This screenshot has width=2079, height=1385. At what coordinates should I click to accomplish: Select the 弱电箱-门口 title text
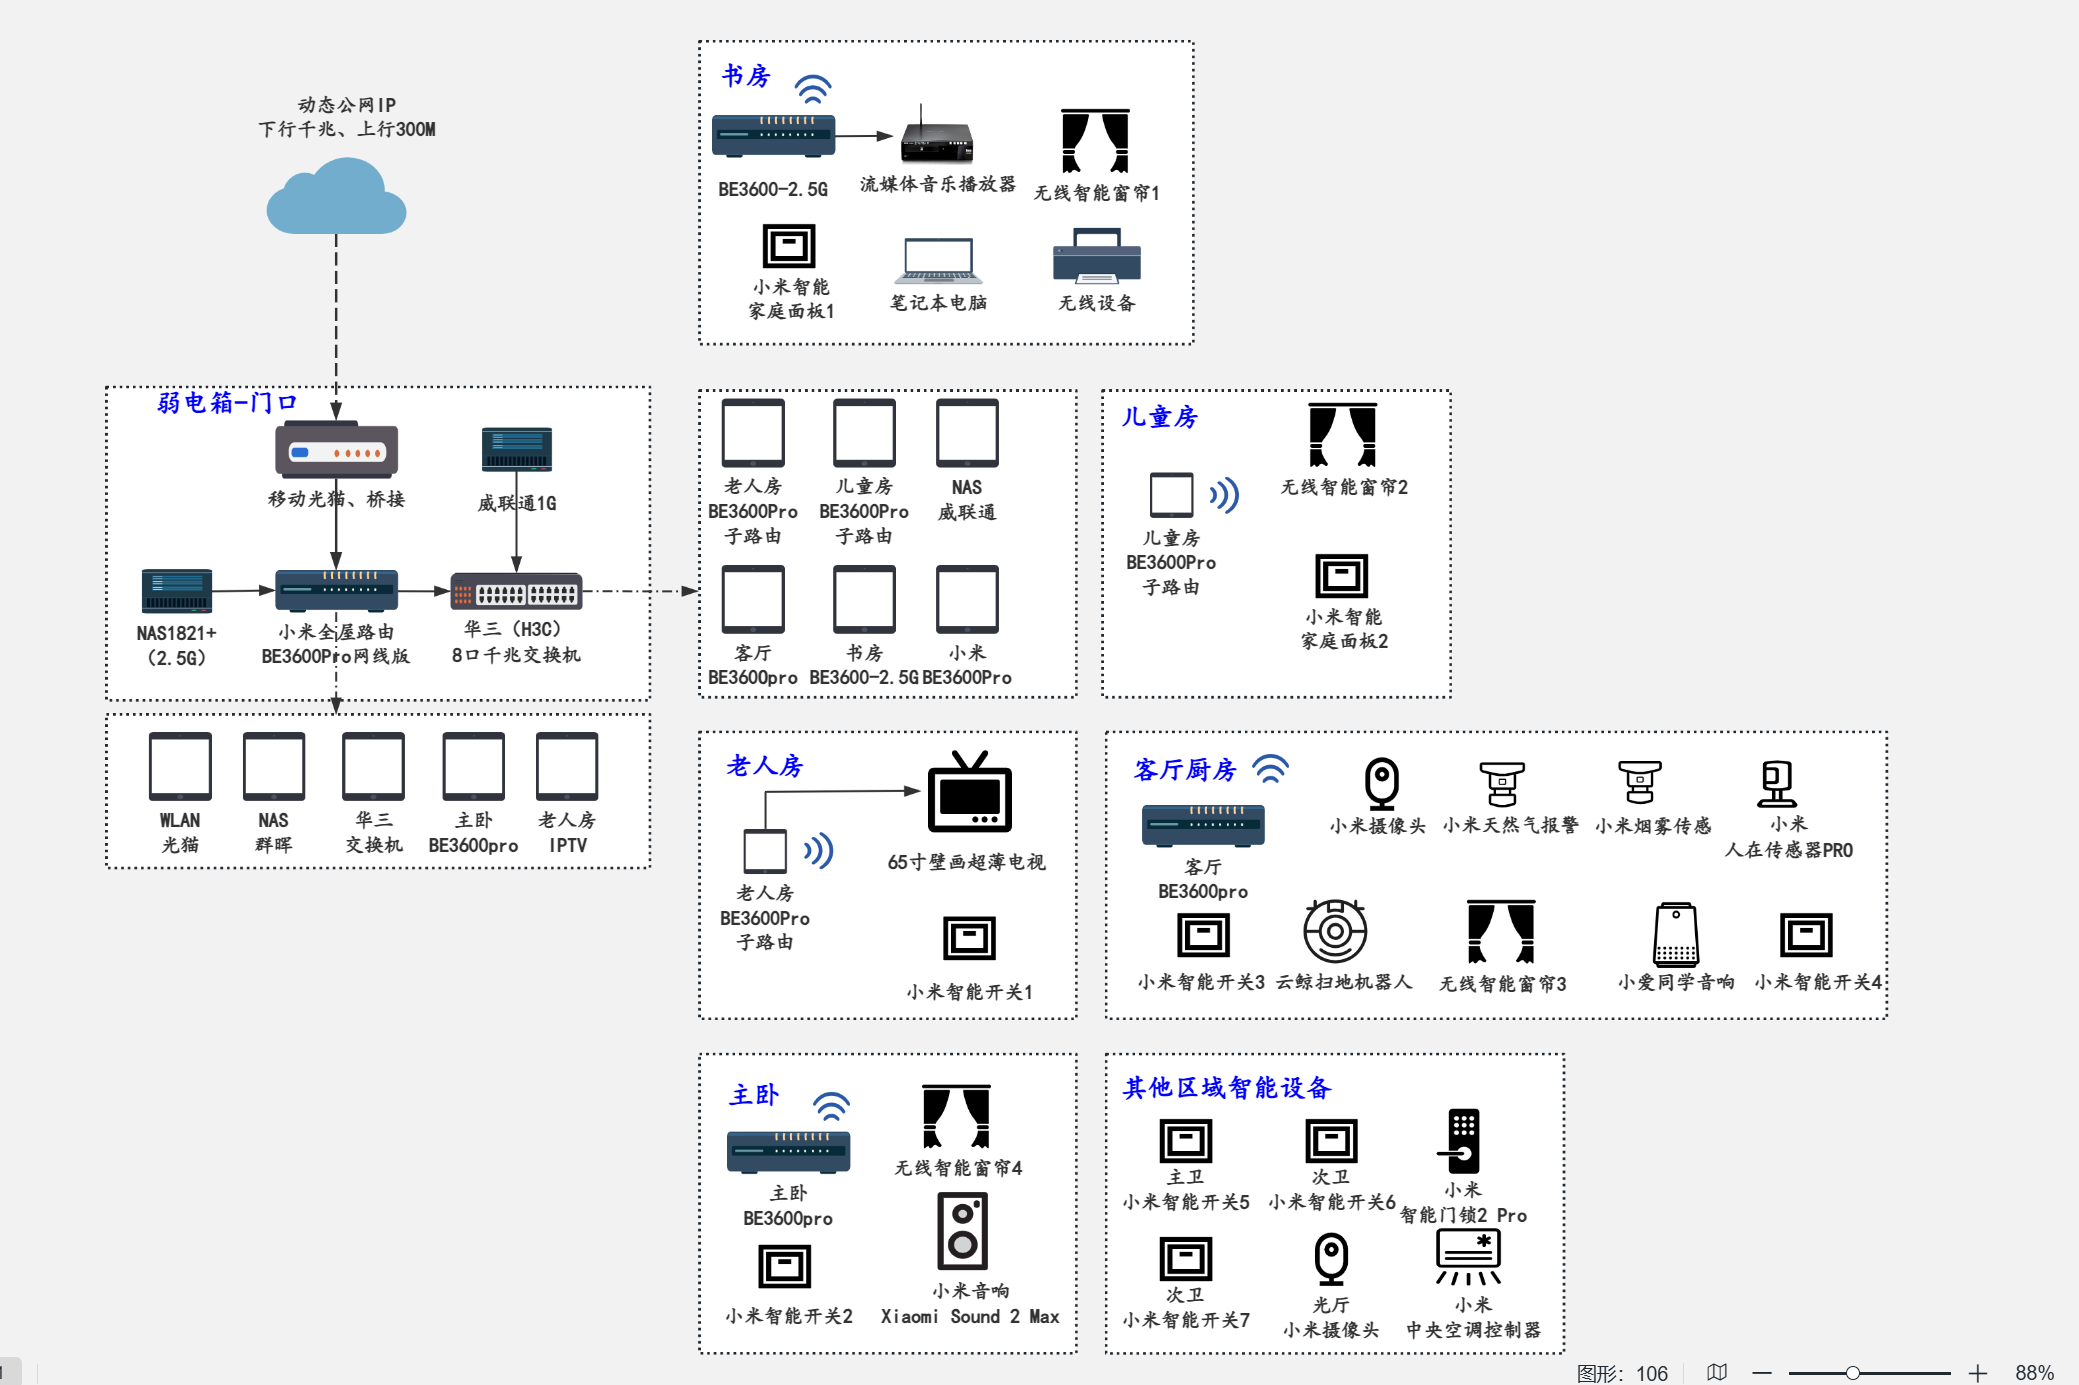point(227,403)
